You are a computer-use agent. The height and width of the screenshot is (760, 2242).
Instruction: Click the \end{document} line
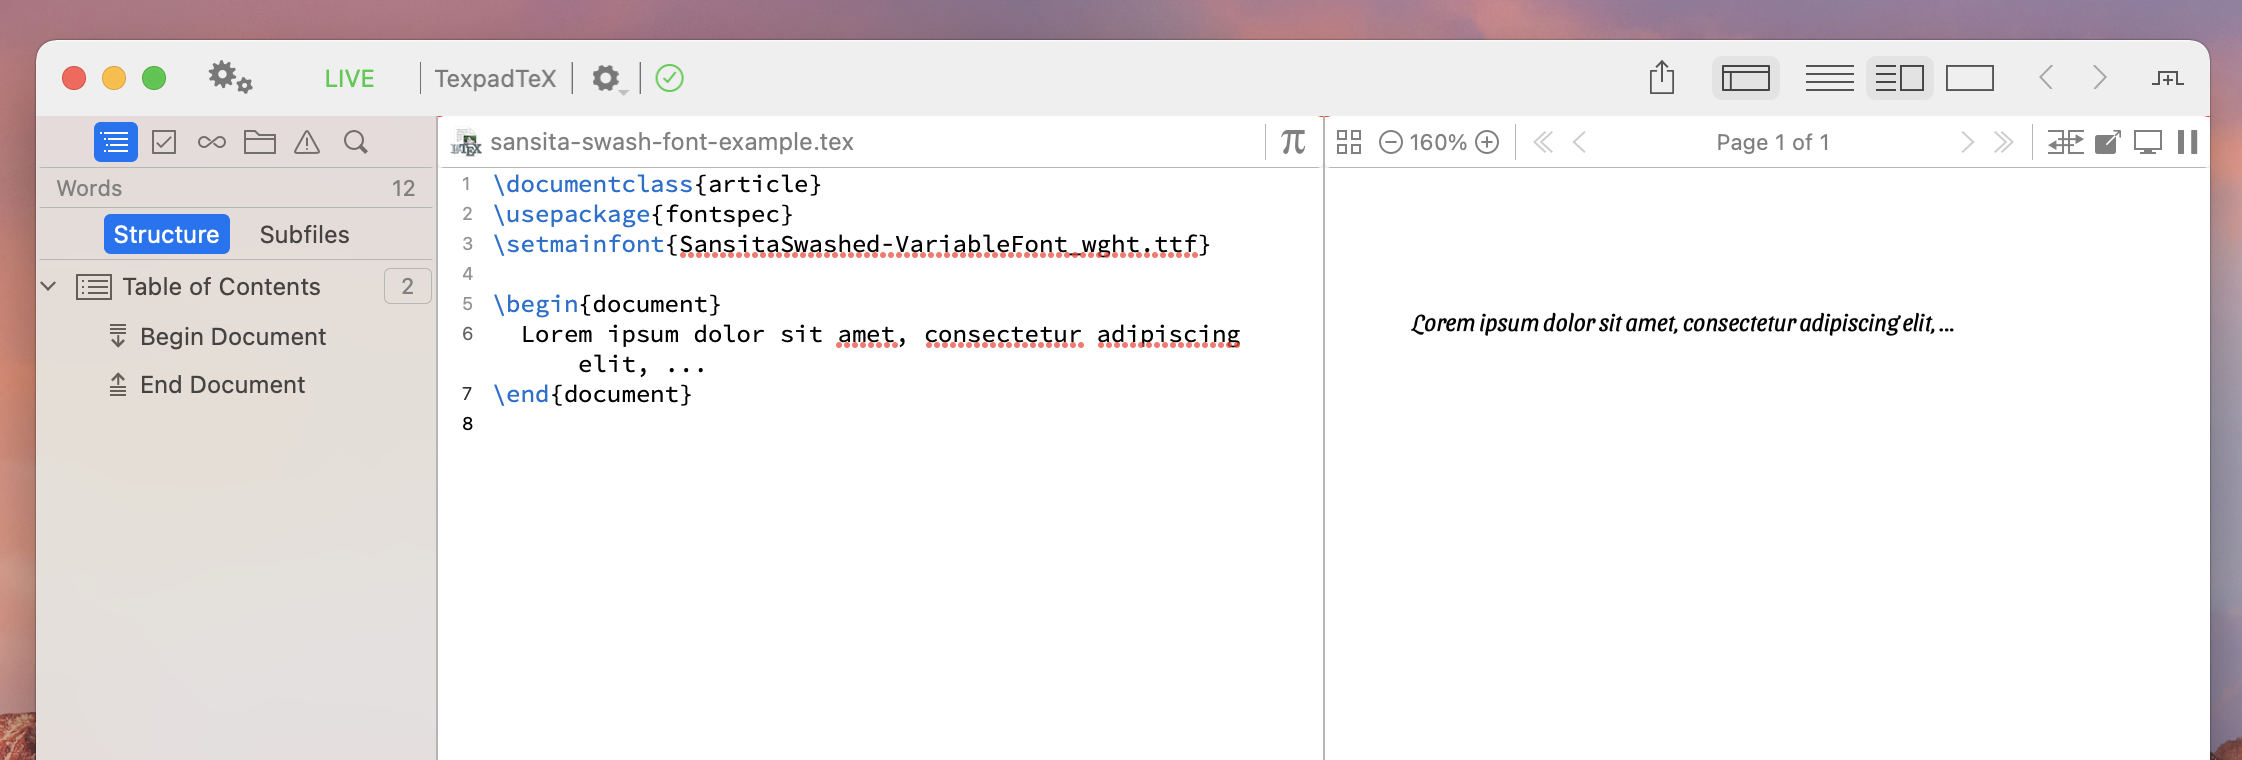point(593,394)
